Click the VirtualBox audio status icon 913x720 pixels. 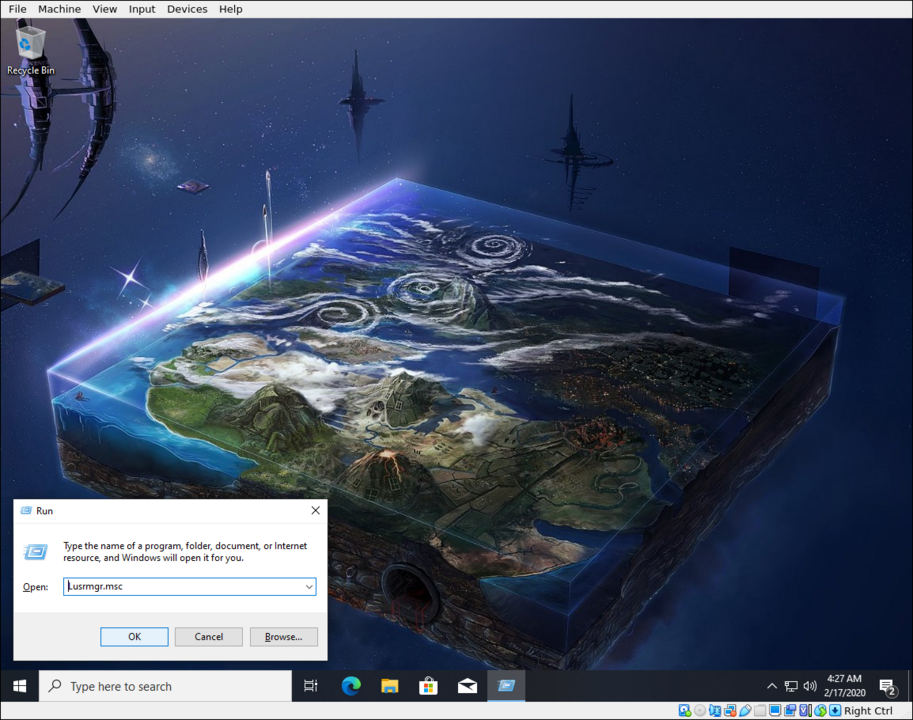pyautogui.click(x=715, y=710)
